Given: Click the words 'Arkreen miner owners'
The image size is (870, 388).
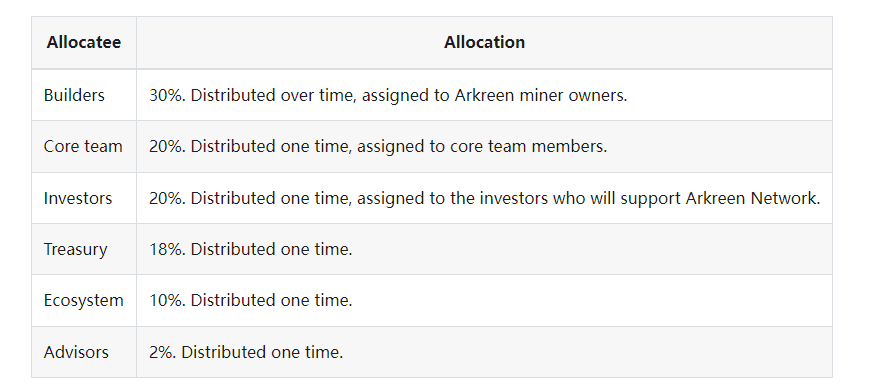Looking at the screenshot, I should (x=540, y=95).
